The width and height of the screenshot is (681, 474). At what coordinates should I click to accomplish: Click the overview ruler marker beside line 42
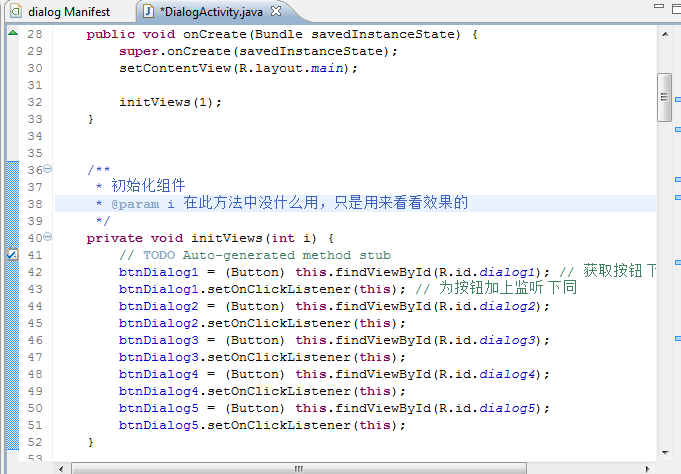[x=678, y=262]
